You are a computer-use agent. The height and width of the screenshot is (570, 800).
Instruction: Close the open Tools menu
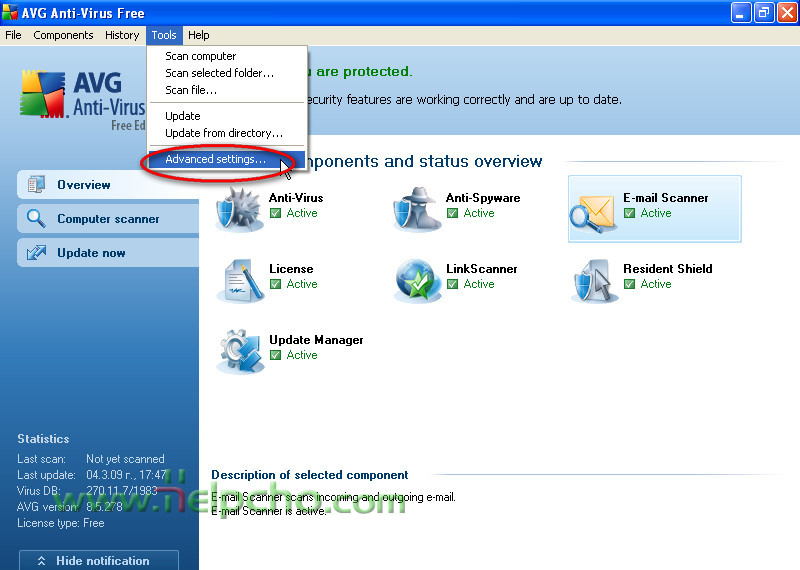point(164,35)
